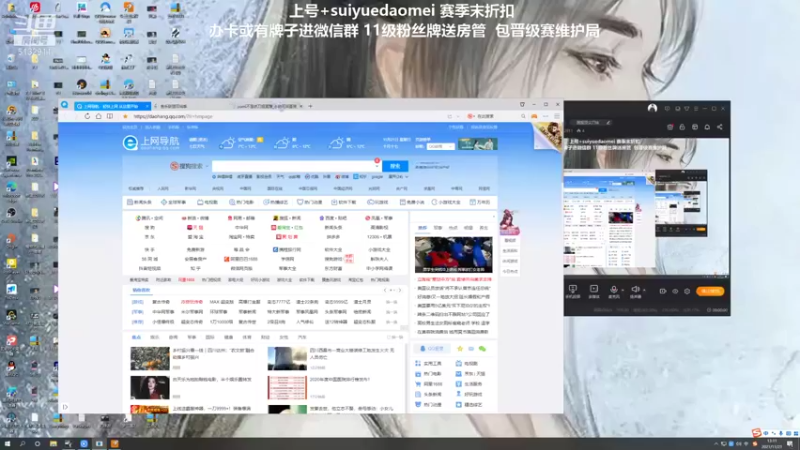Click the bell notification icon in streaming window

[x=707, y=127]
